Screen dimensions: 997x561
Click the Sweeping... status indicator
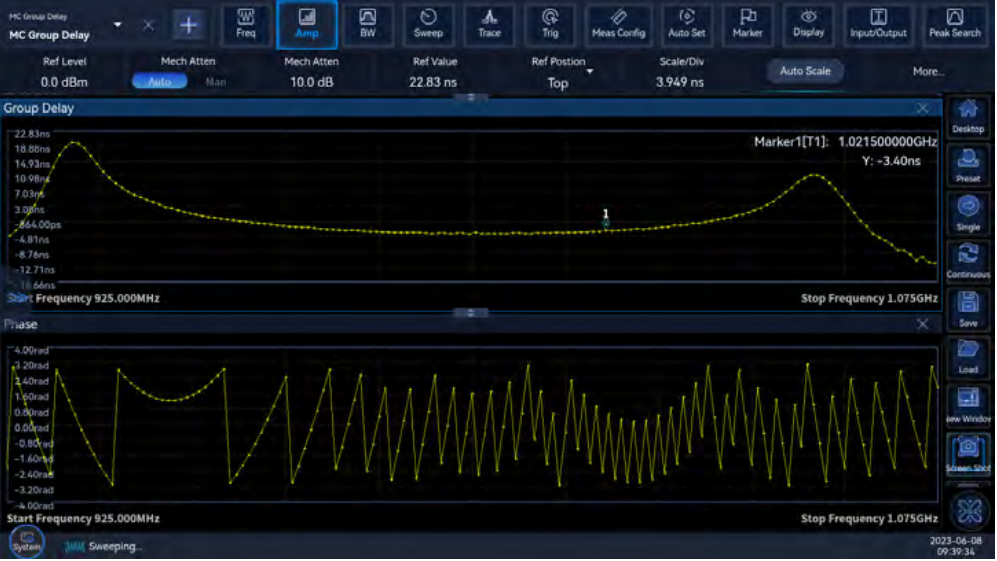pyautogui.click(x=104, y=546)
